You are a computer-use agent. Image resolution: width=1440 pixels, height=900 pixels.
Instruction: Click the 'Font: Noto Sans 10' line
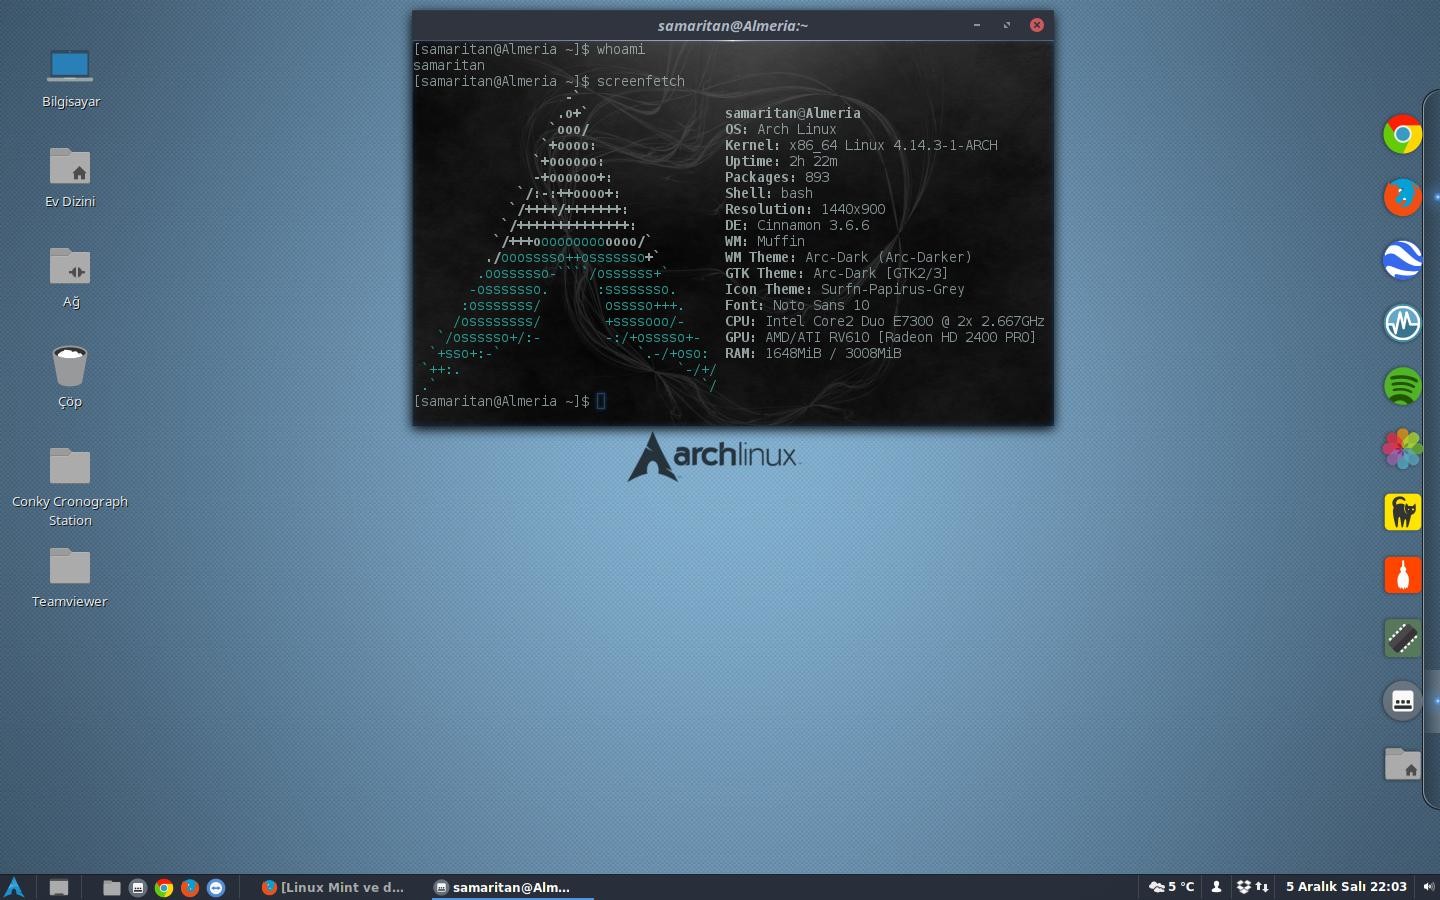coord(797,305)
